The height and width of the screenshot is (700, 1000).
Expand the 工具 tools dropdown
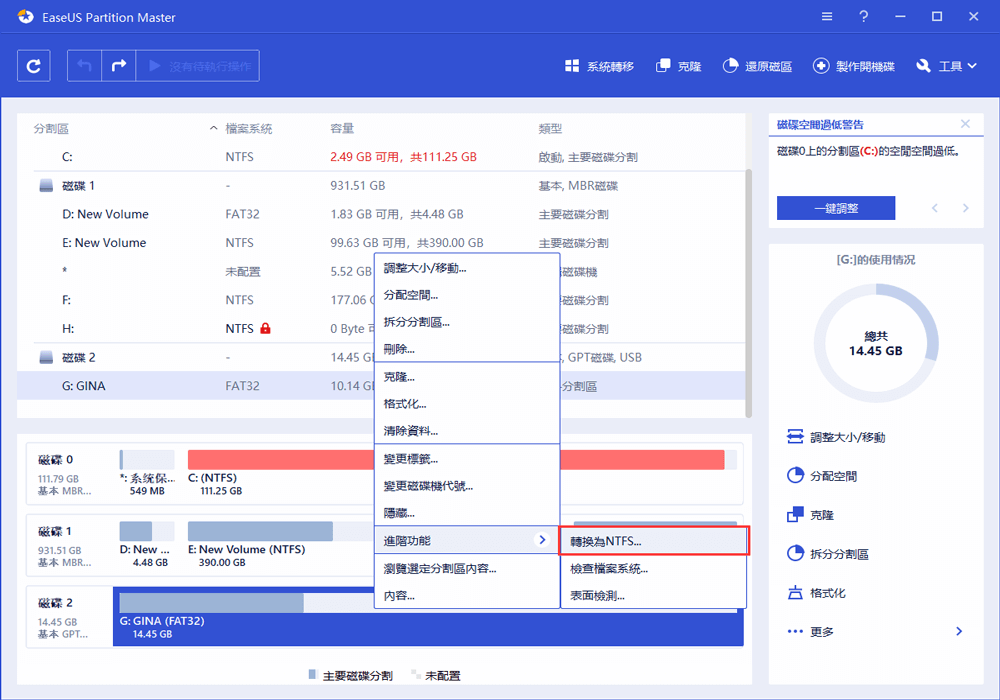pyautogui.click(x=946, y=66)
